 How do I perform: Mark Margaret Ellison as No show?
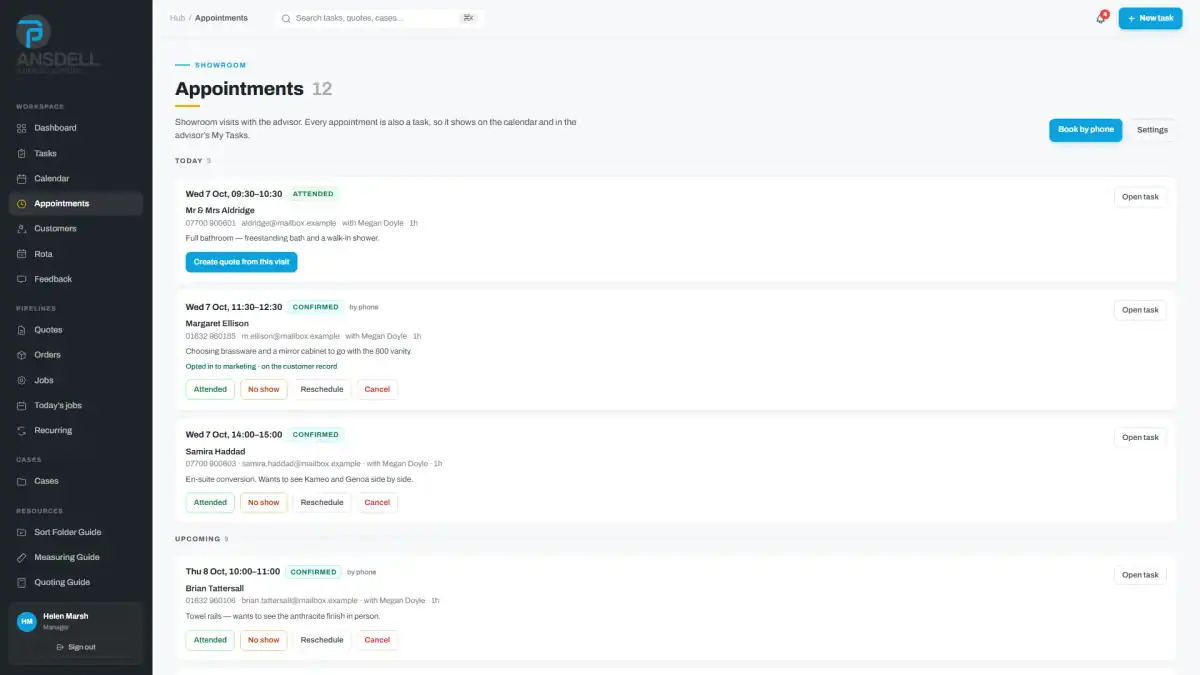point(264,389)
